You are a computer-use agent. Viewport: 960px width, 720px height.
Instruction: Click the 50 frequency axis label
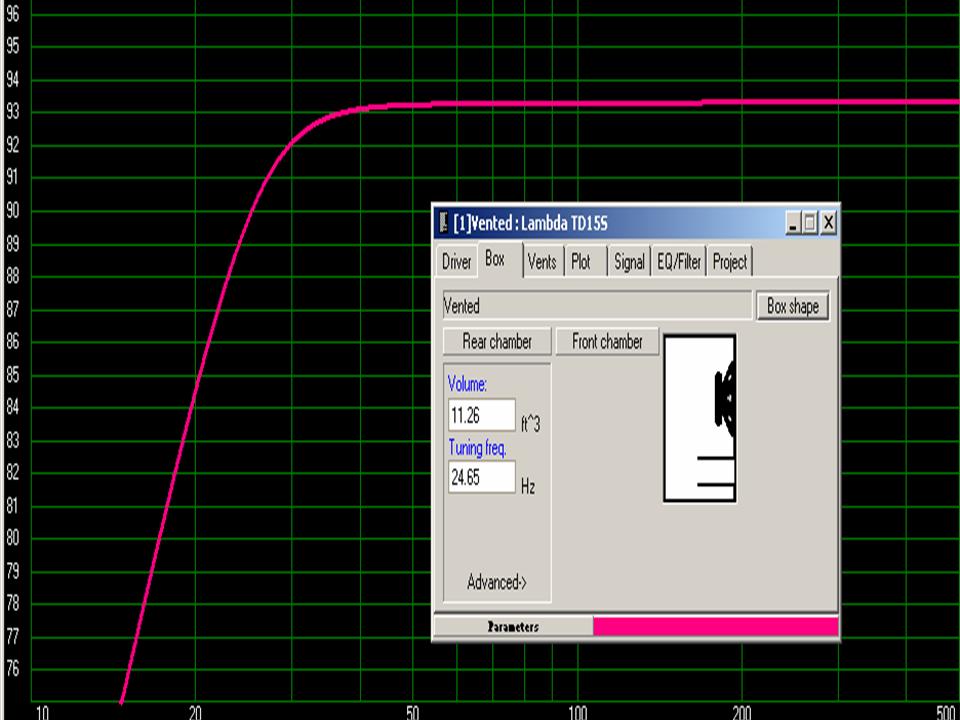click(x=412, y=712)
